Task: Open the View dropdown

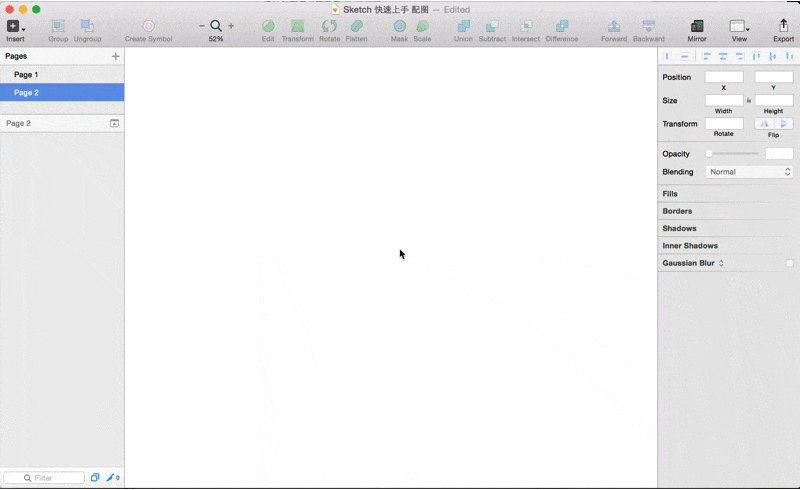Action: point(739,26)
